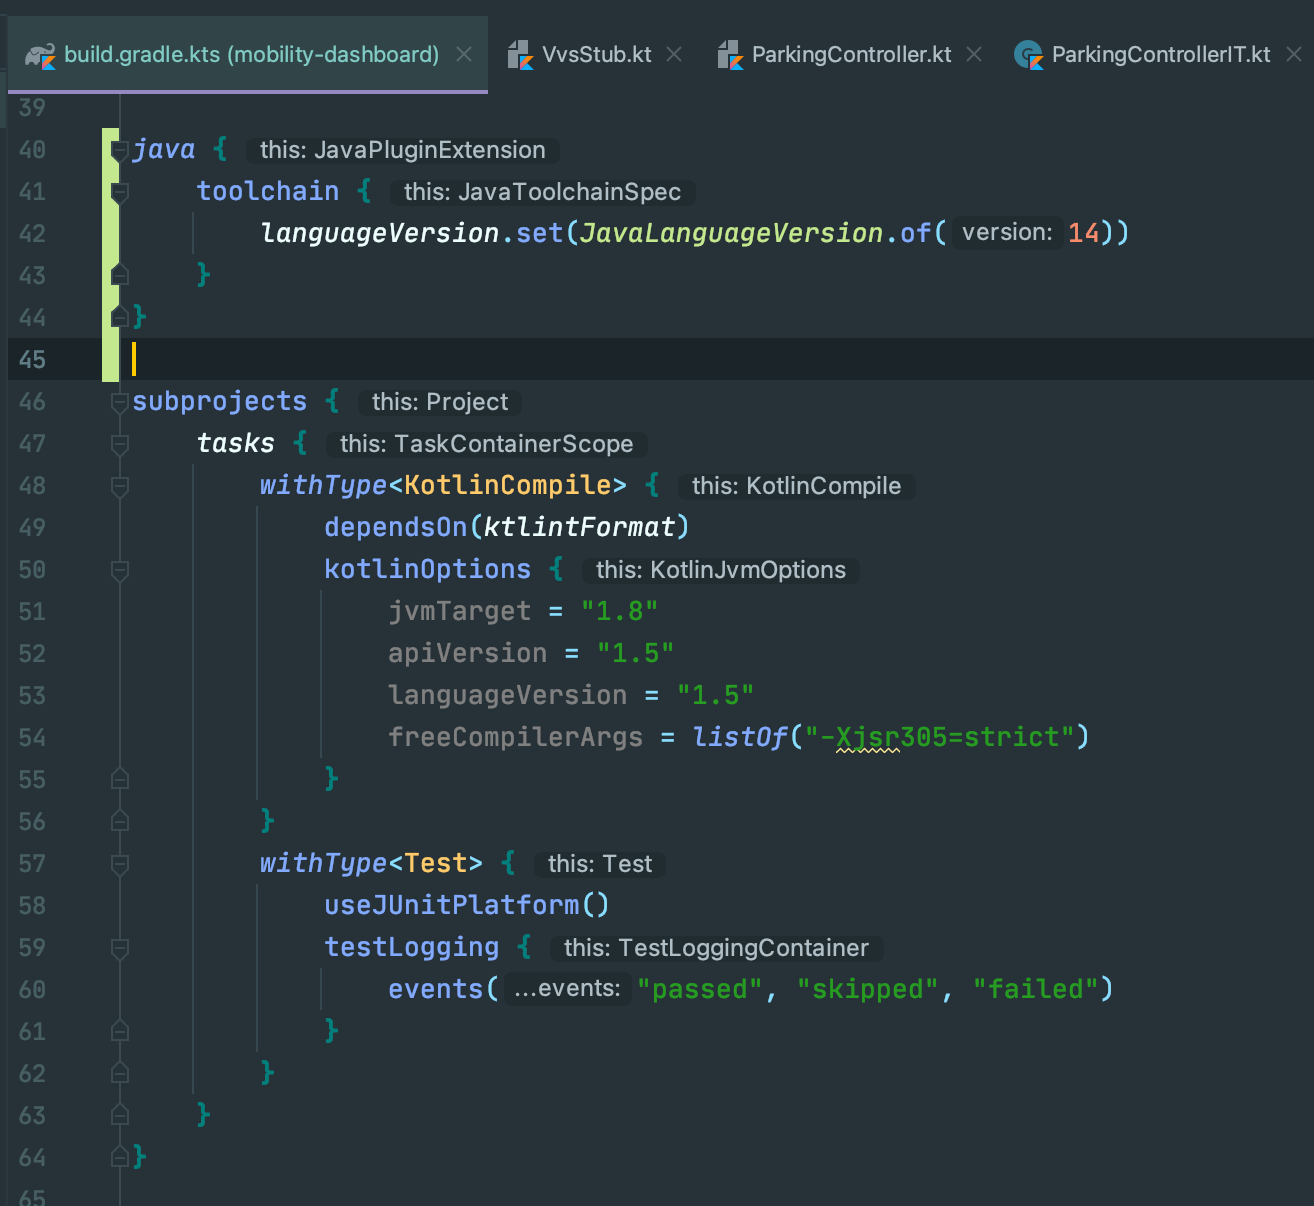Click the 'version:' parameter hint on line 42
Image resolution: width=1314 pixels, height=1206 pixels.
point(1006,232)
